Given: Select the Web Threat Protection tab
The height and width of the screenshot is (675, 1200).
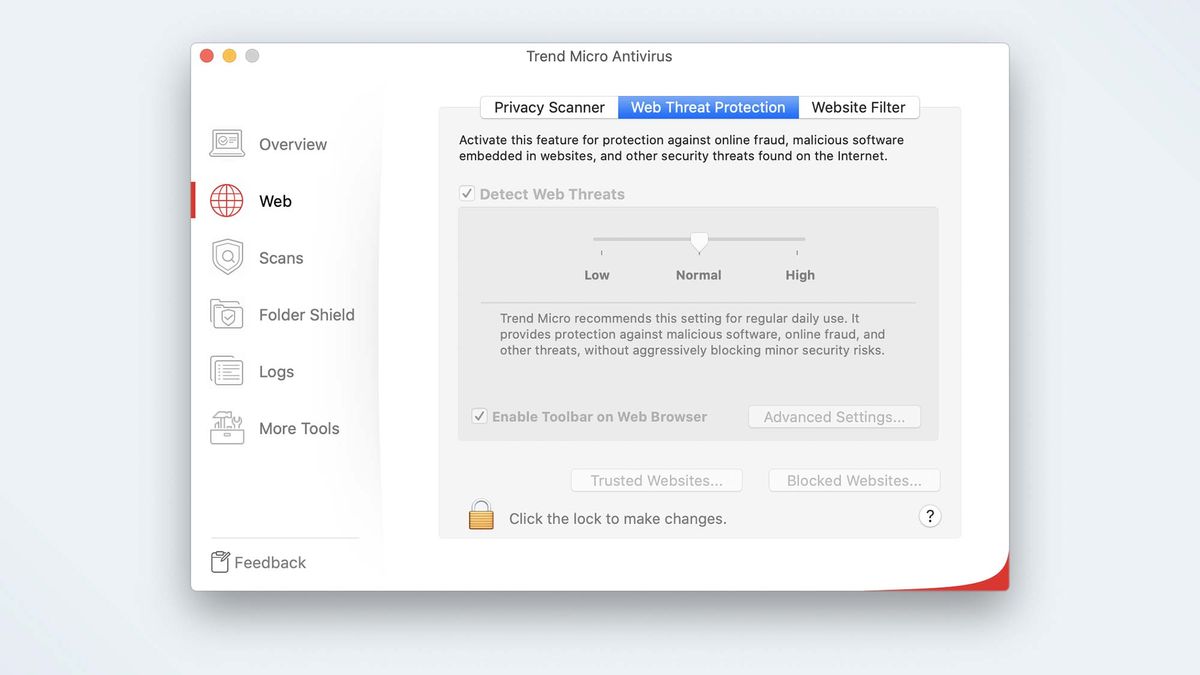Looking at the screenshot, I should (x=708, y=107).
